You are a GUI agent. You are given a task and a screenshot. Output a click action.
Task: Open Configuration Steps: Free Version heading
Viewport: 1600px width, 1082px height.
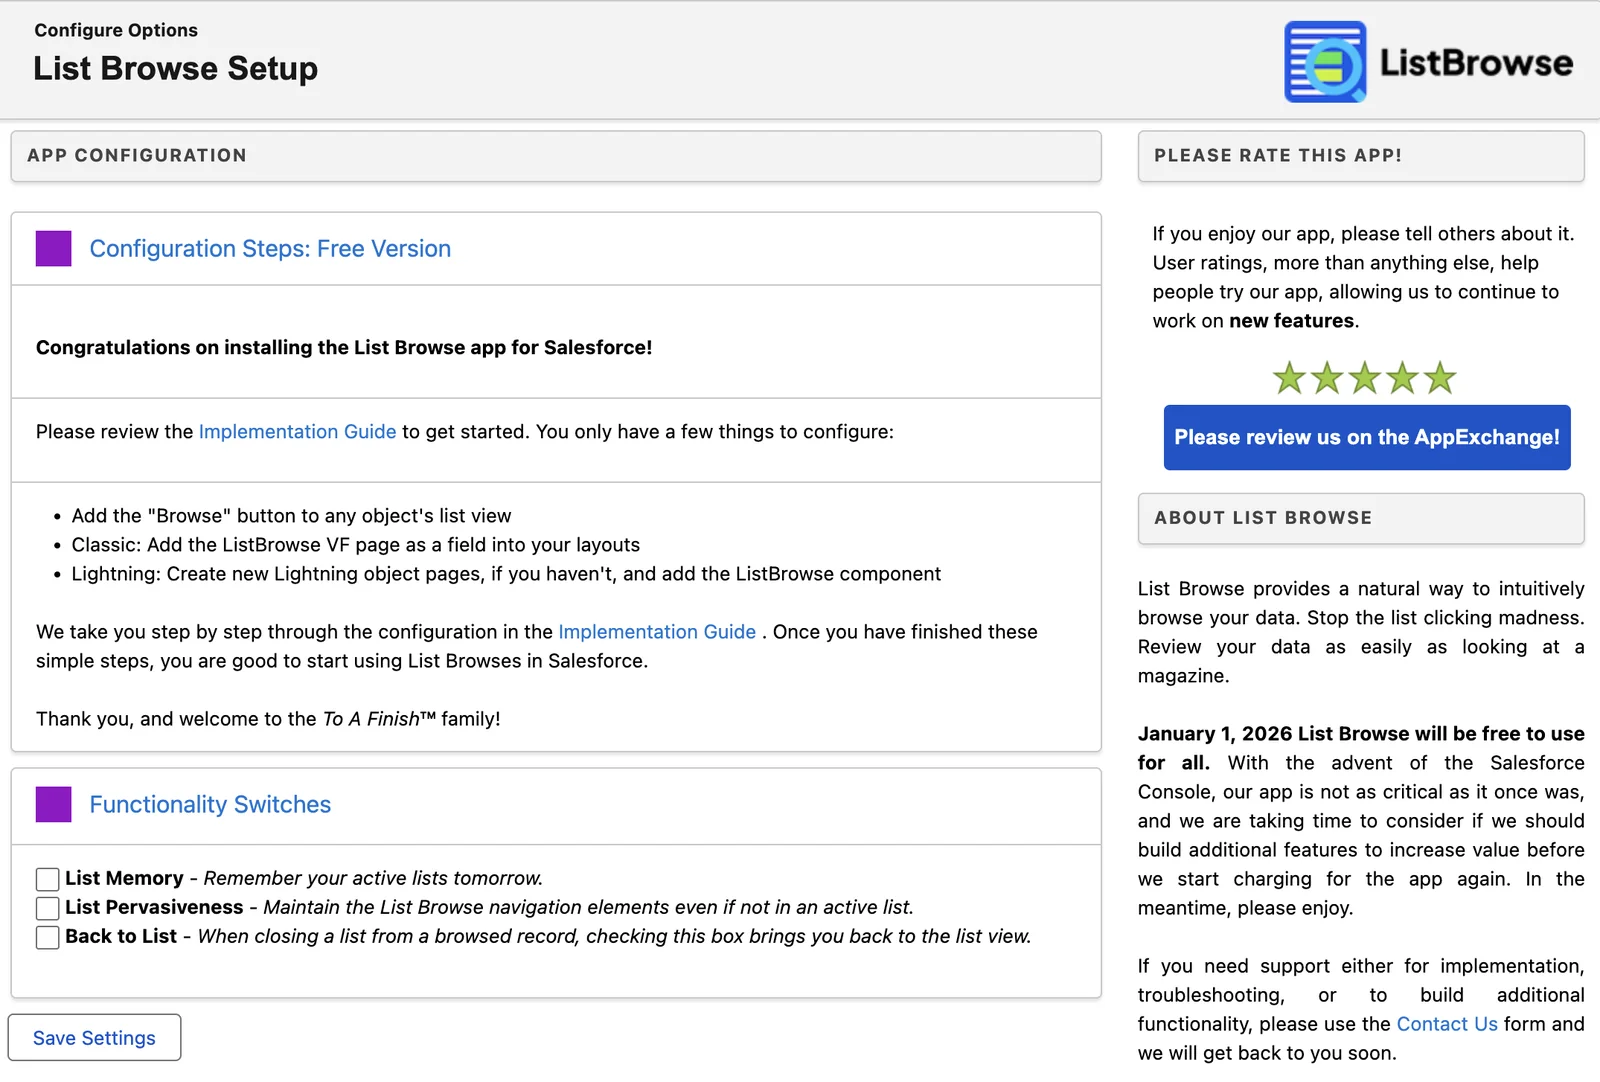(x=270, y=248)
